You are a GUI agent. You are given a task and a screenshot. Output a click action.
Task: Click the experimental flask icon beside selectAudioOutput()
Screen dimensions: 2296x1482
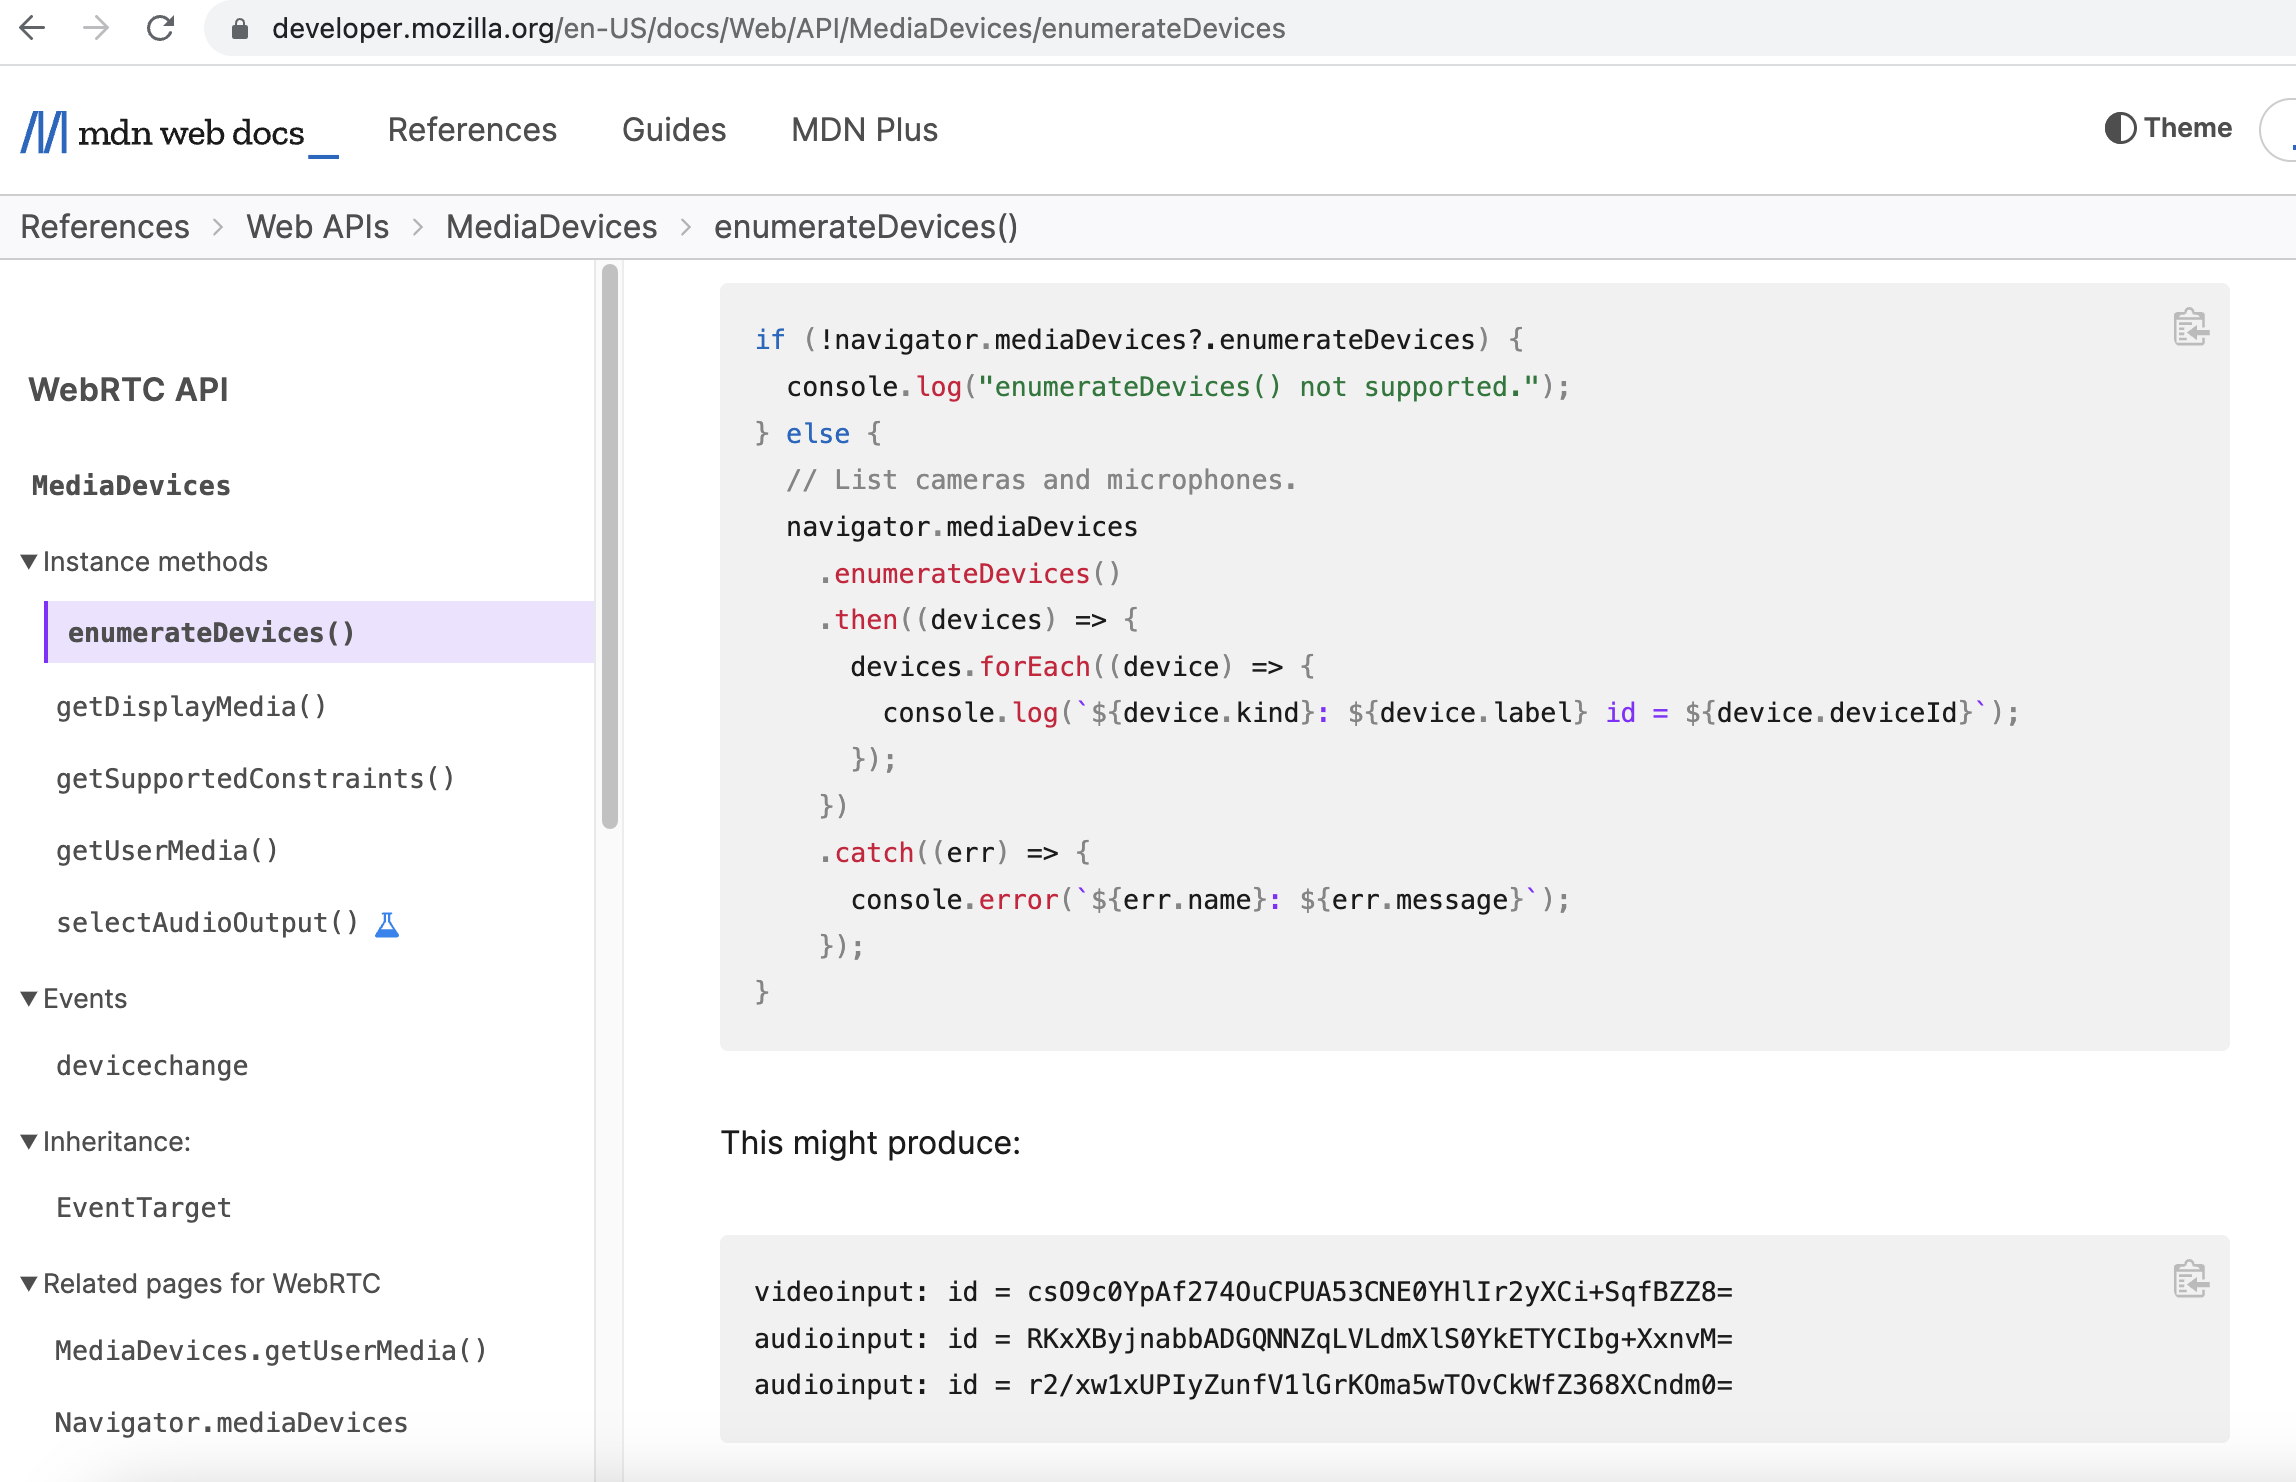point(387,924)
